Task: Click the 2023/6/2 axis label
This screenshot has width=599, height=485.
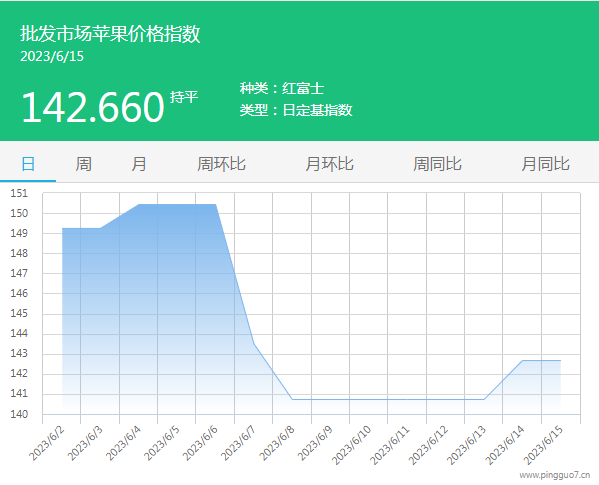Action: coord(47,443)
